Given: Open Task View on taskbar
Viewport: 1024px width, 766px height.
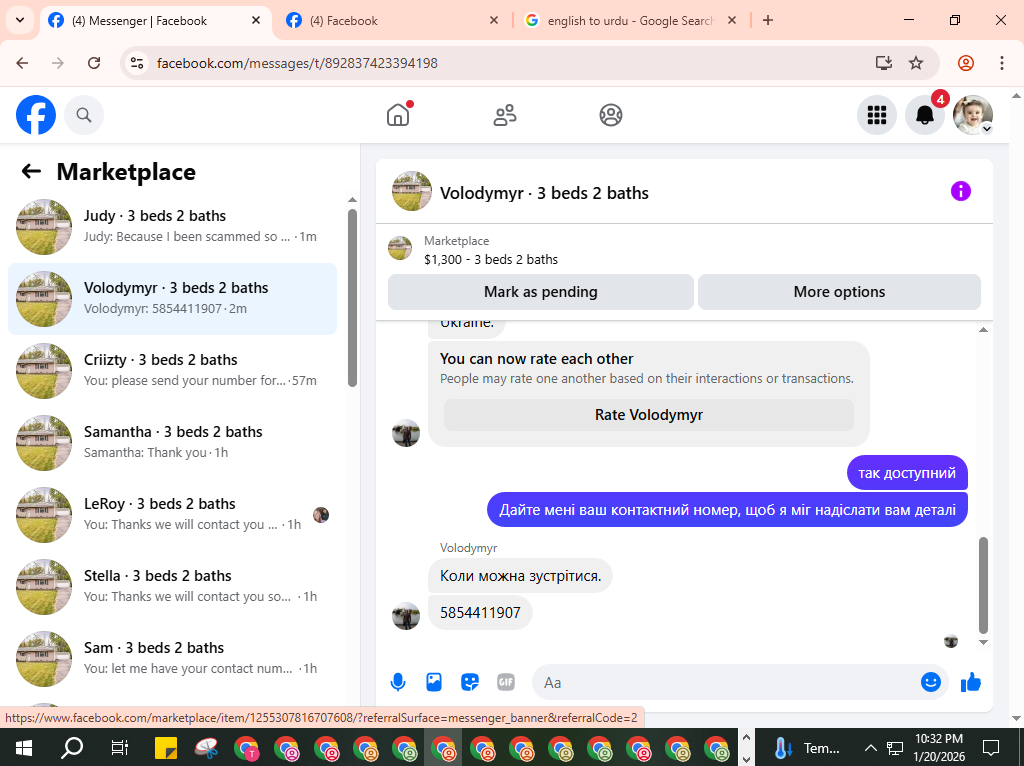Looking at the screenshot, I should tap(120, 748).
